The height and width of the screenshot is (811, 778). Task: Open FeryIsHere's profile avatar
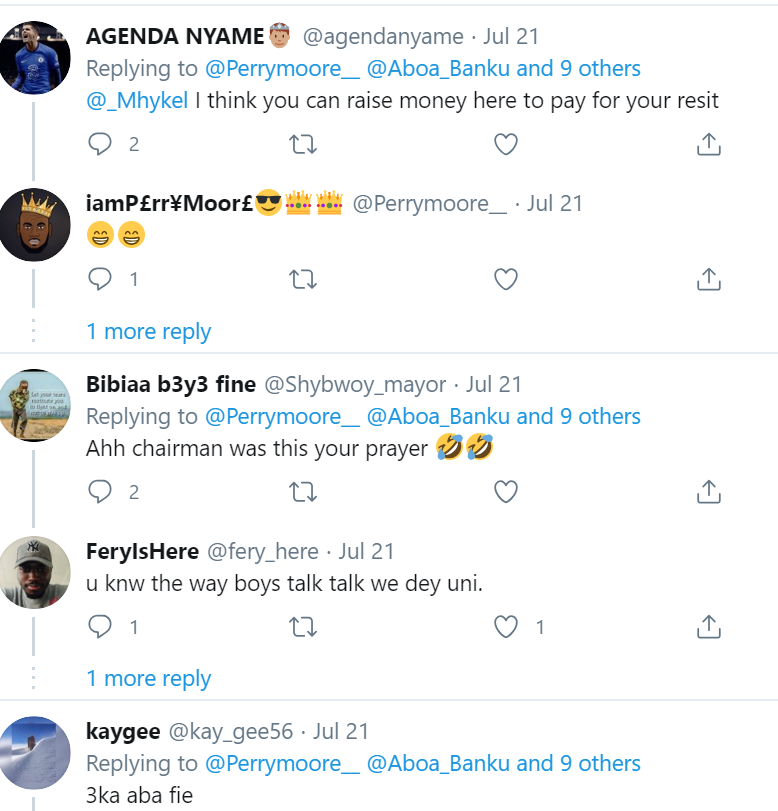point(35,573)
